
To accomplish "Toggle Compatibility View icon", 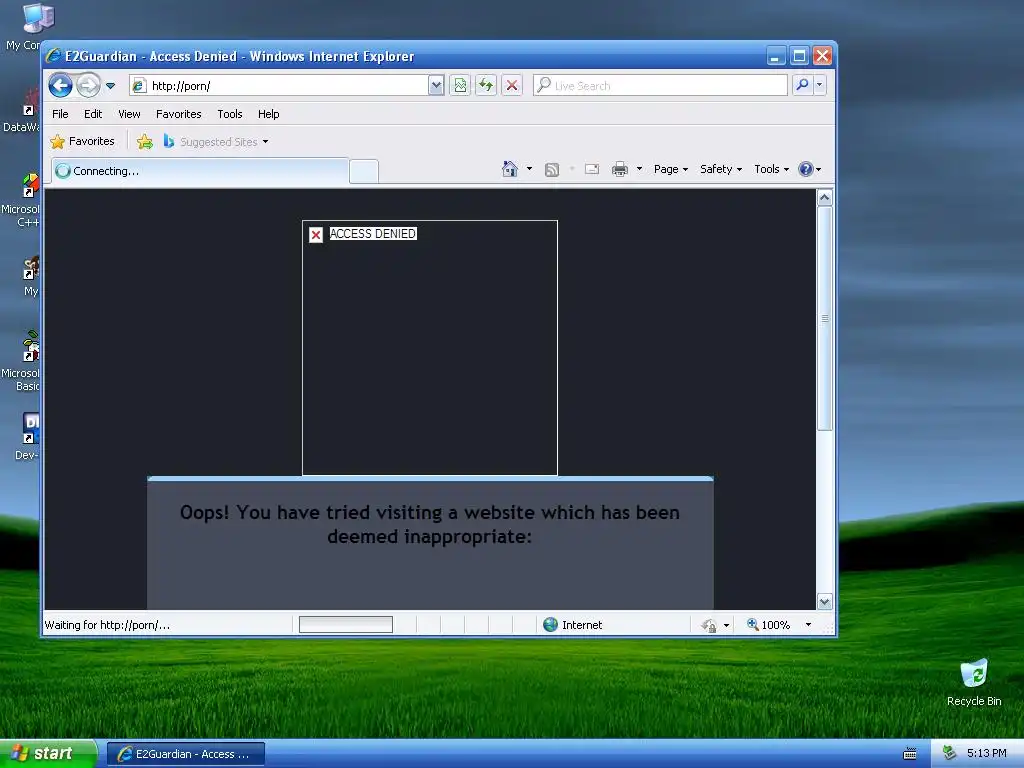I will [x=460, y=86].
